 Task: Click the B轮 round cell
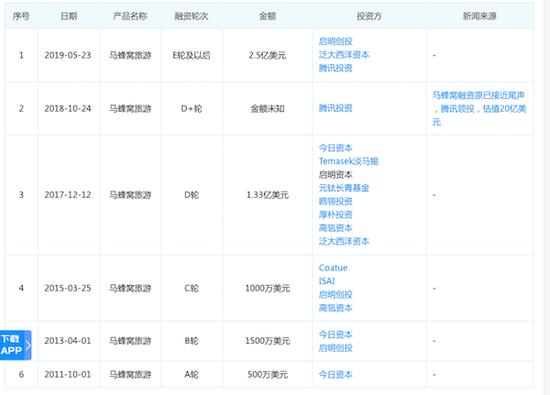tap(192, 341)
